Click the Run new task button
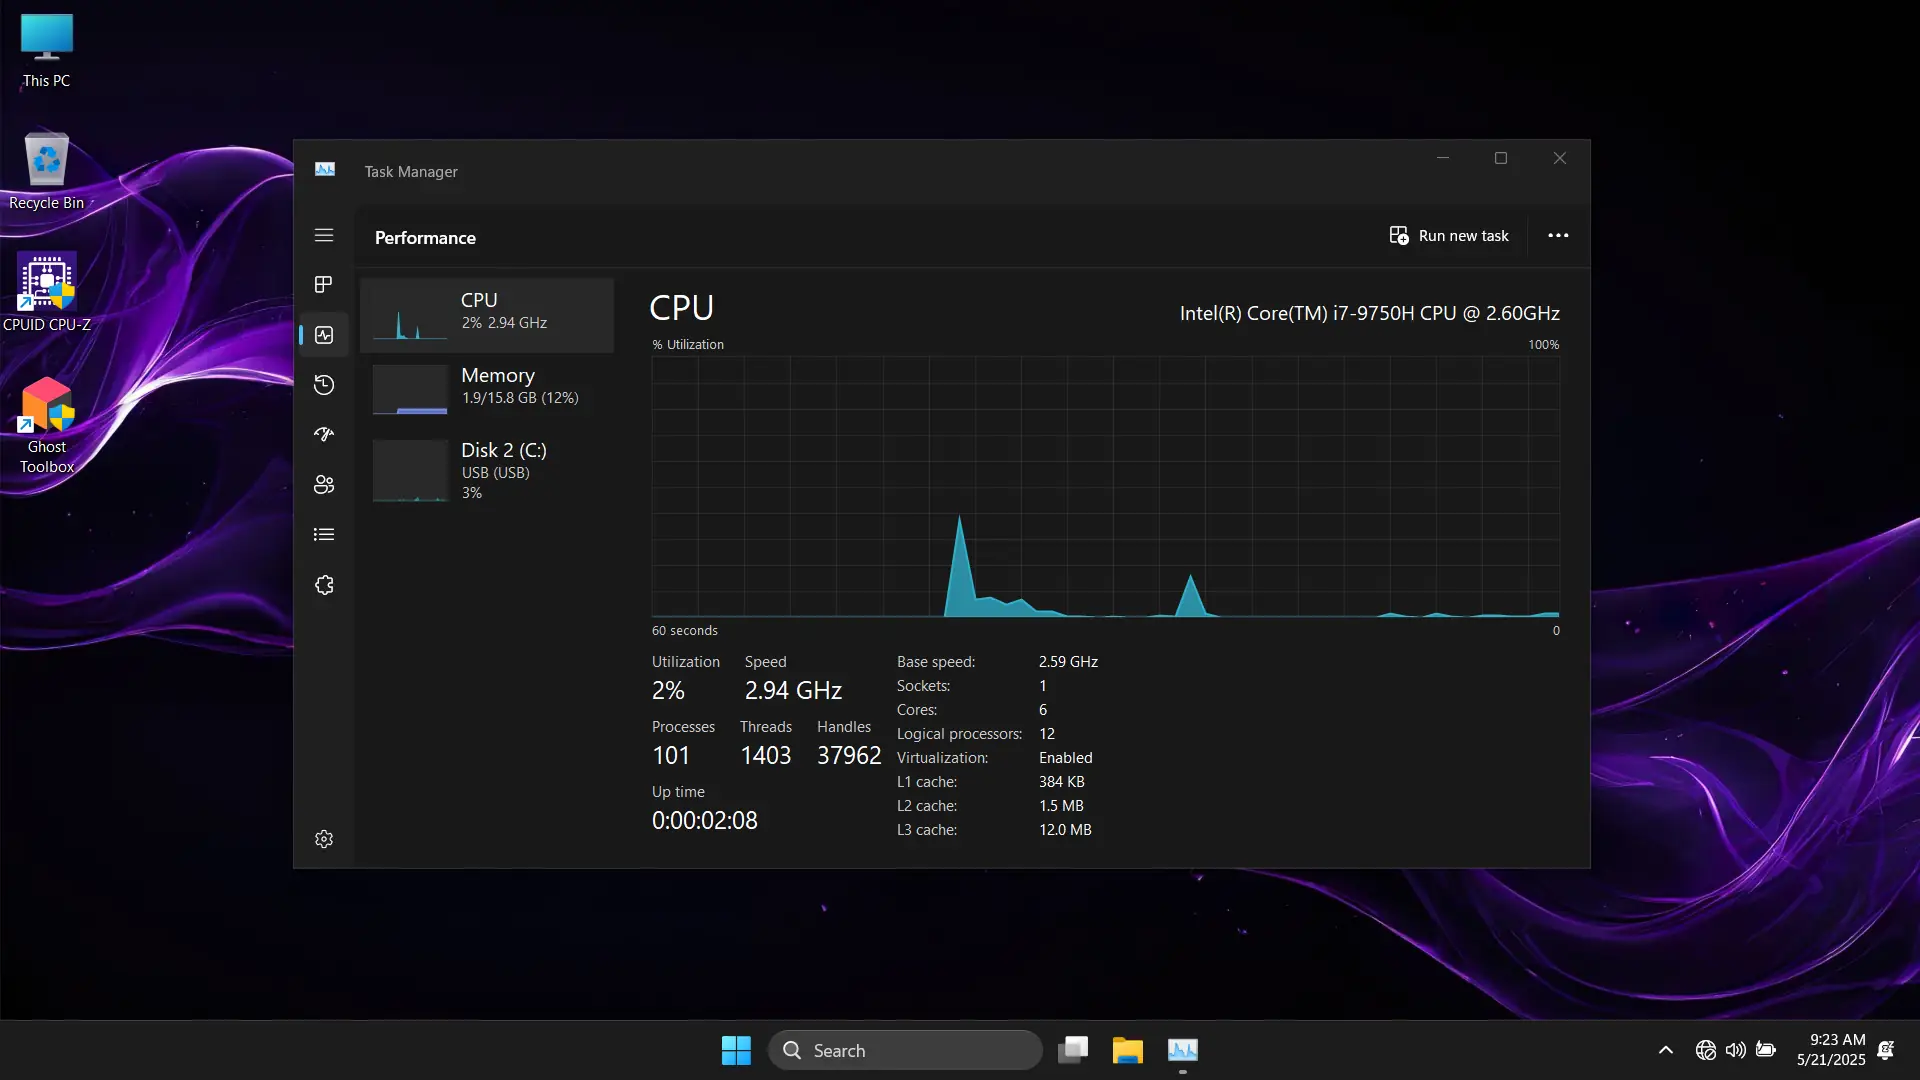1920x1080 pixels. tap(1449, 236)
